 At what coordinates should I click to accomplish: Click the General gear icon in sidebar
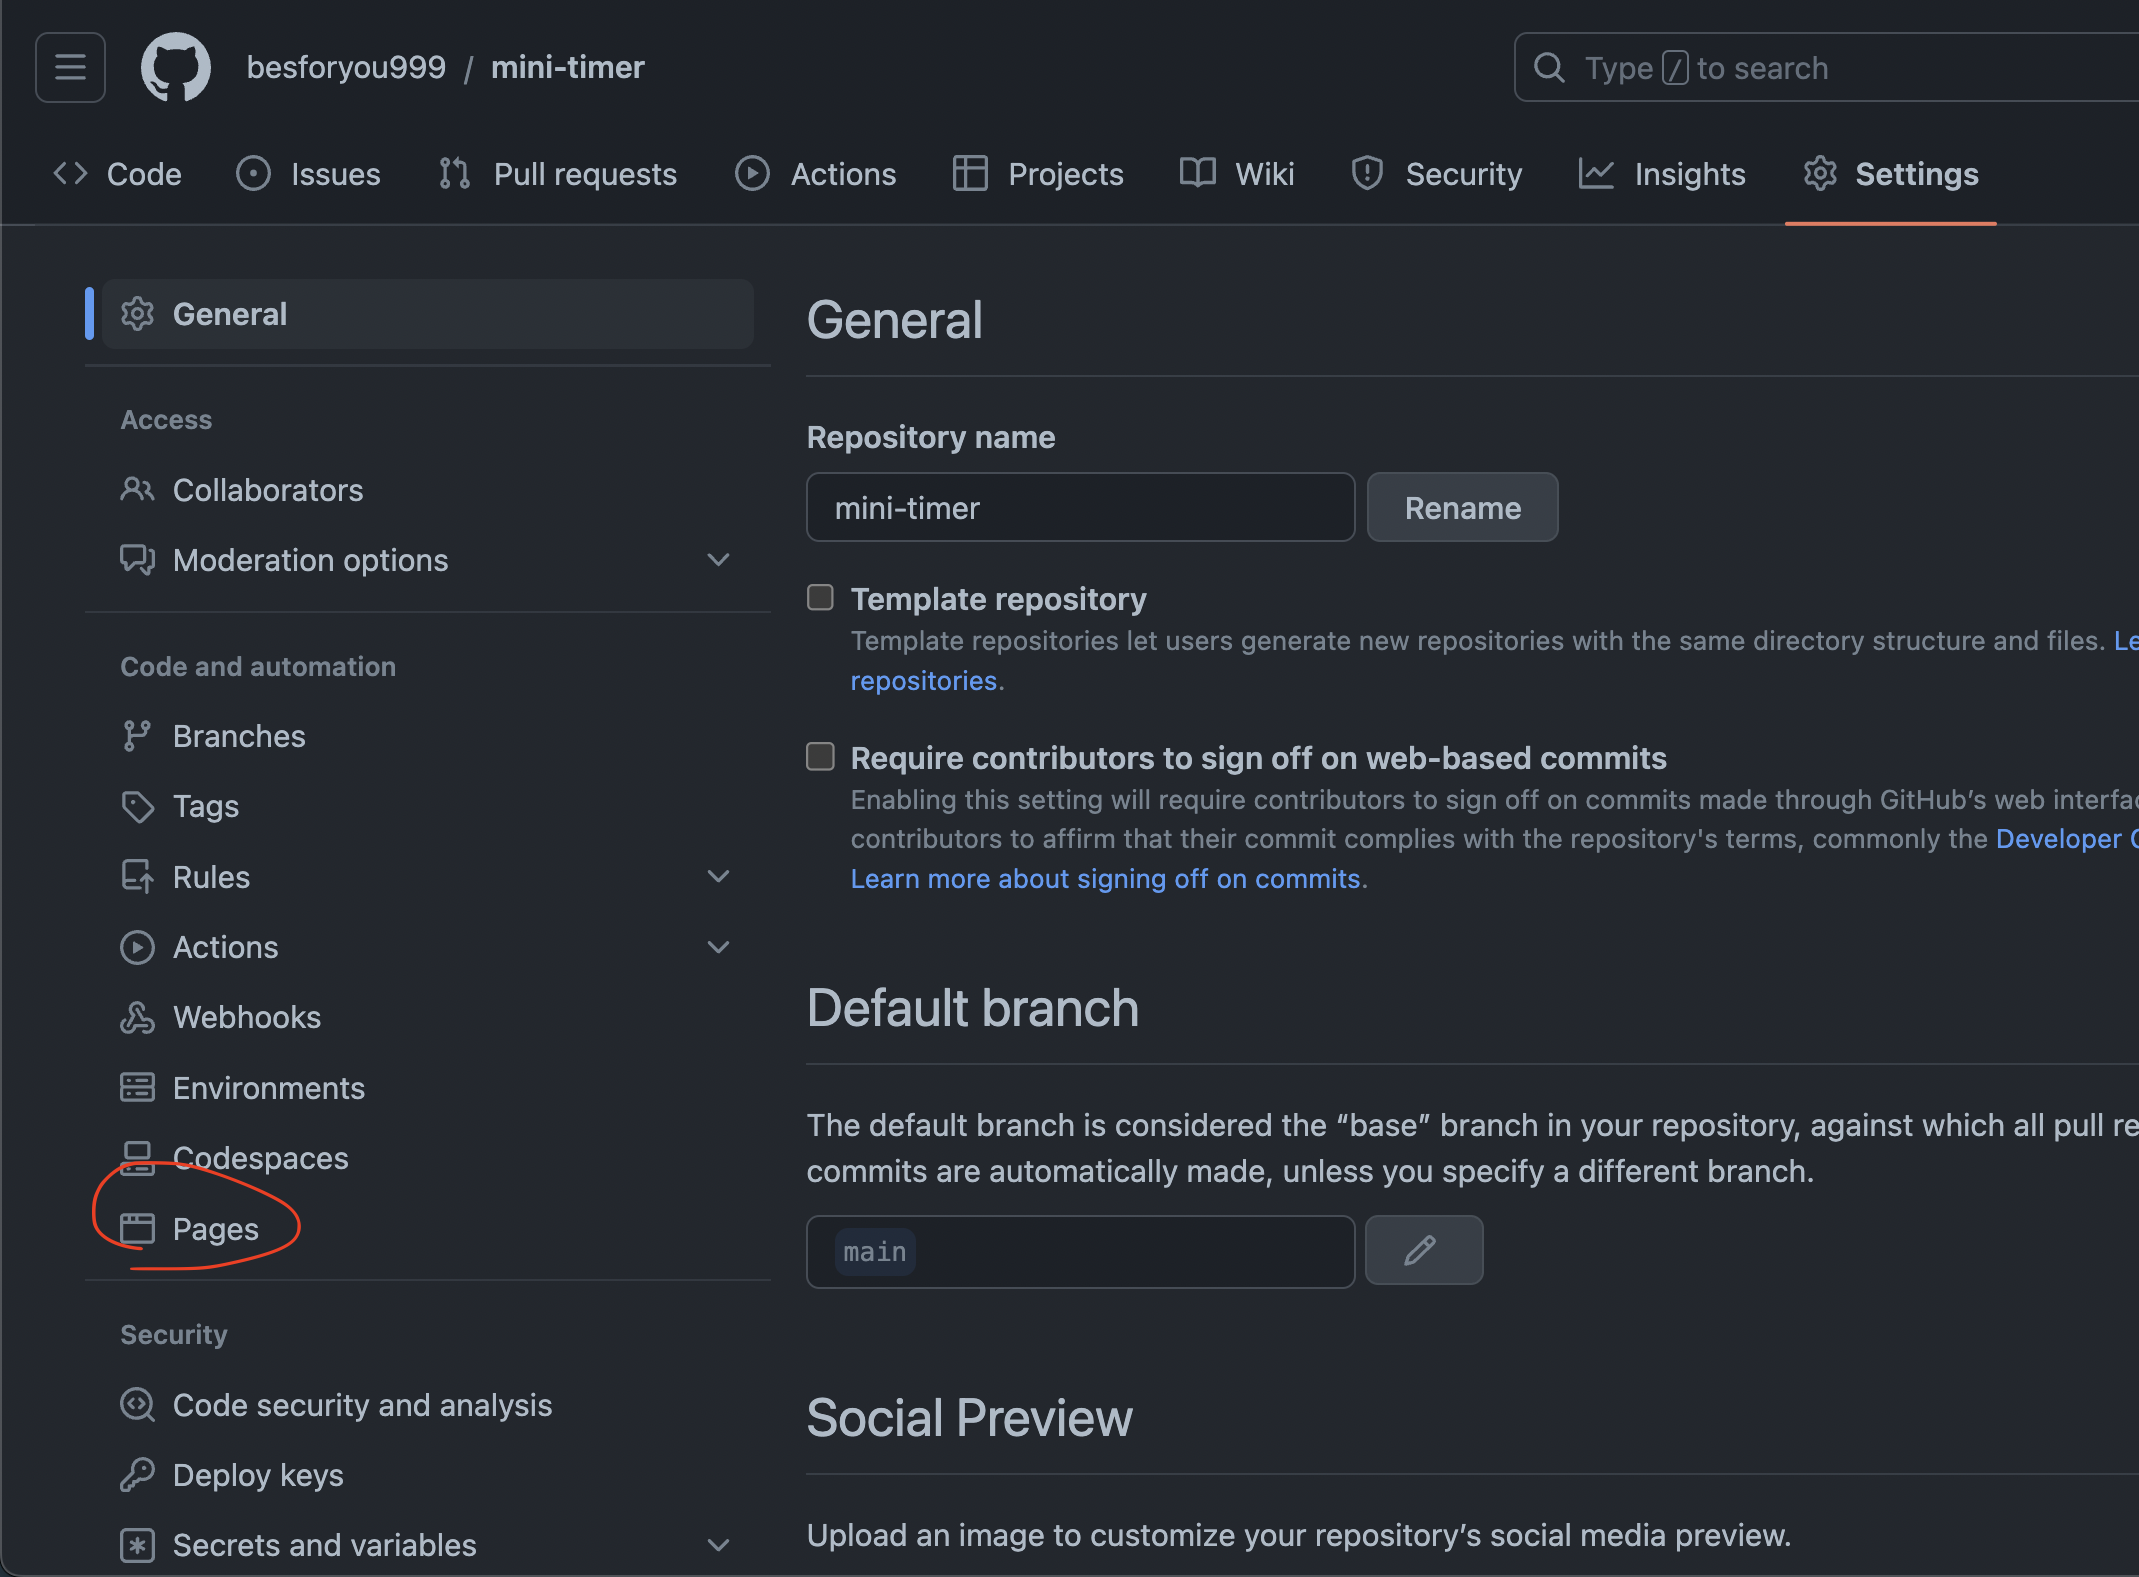(137, 314)
